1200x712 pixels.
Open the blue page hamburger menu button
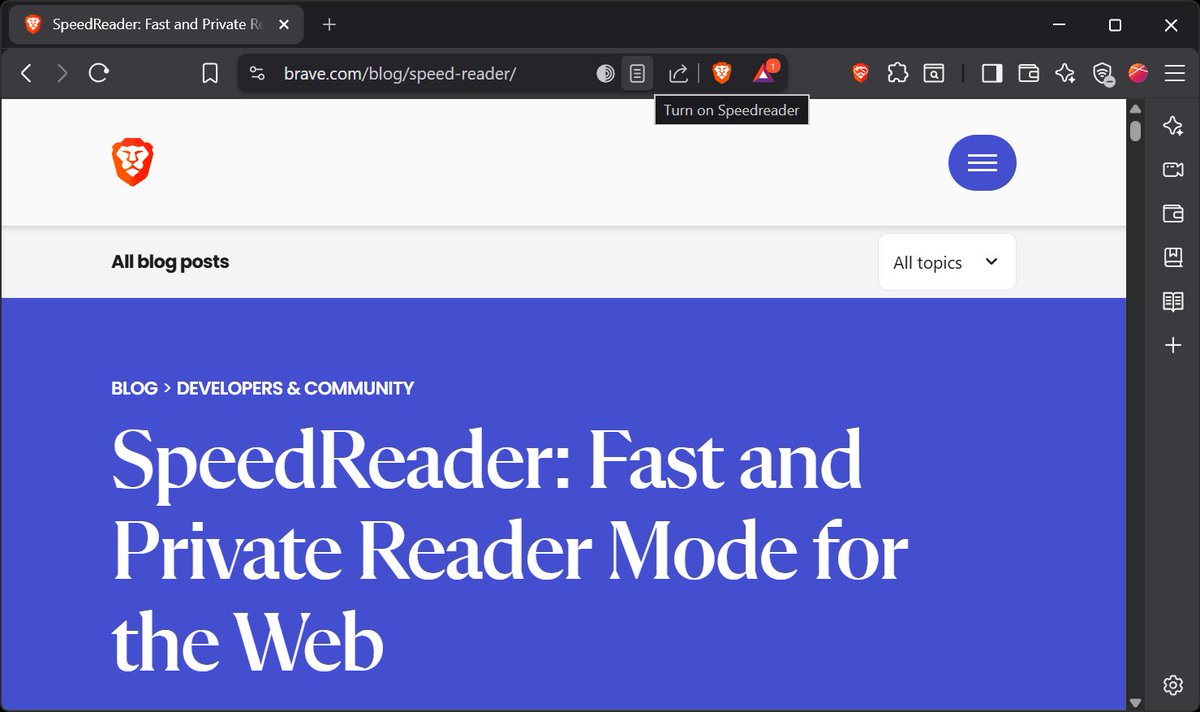[982, 163]
